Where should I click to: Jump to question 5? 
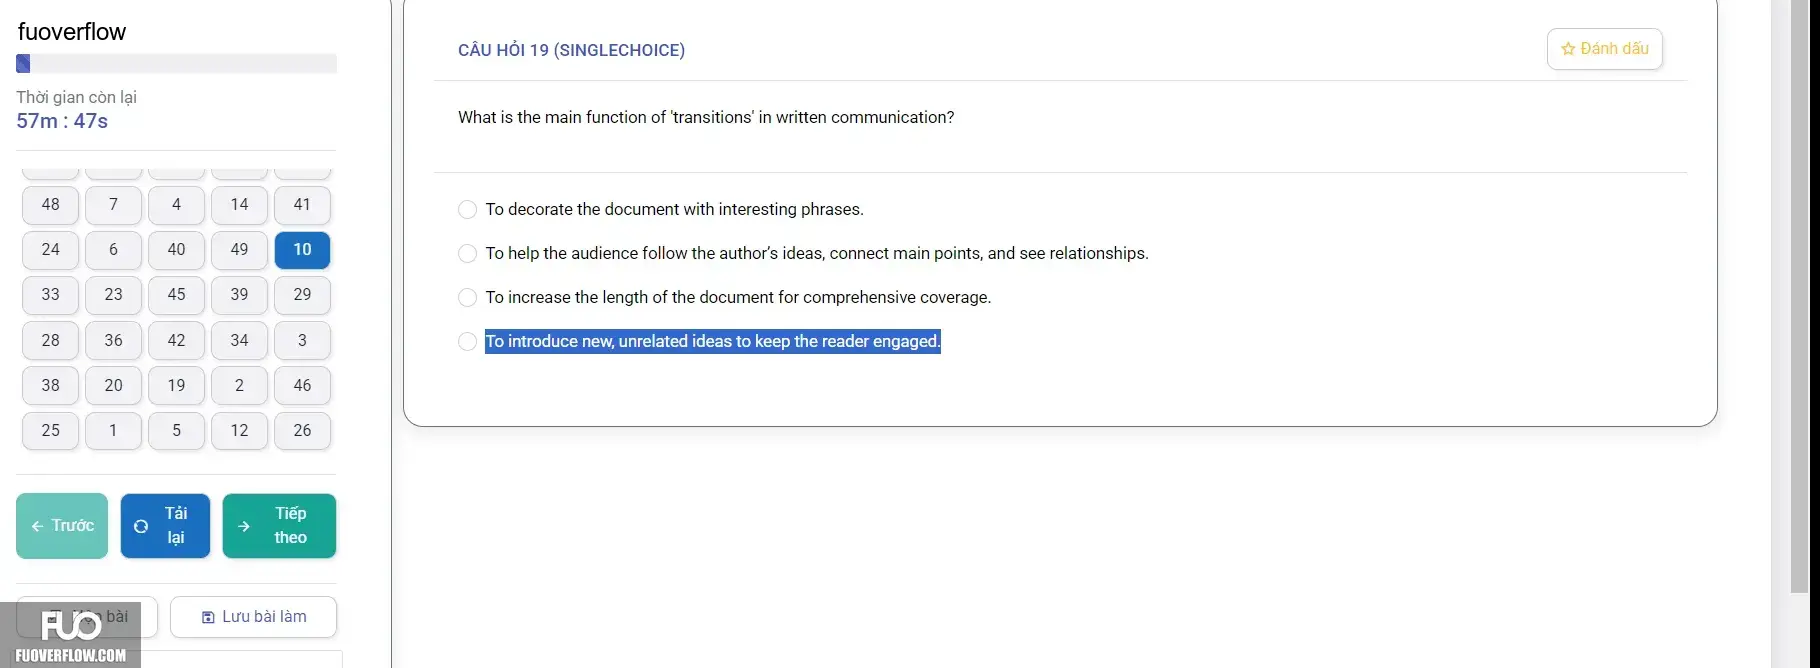pyautogui.click(x=176, y=431)
